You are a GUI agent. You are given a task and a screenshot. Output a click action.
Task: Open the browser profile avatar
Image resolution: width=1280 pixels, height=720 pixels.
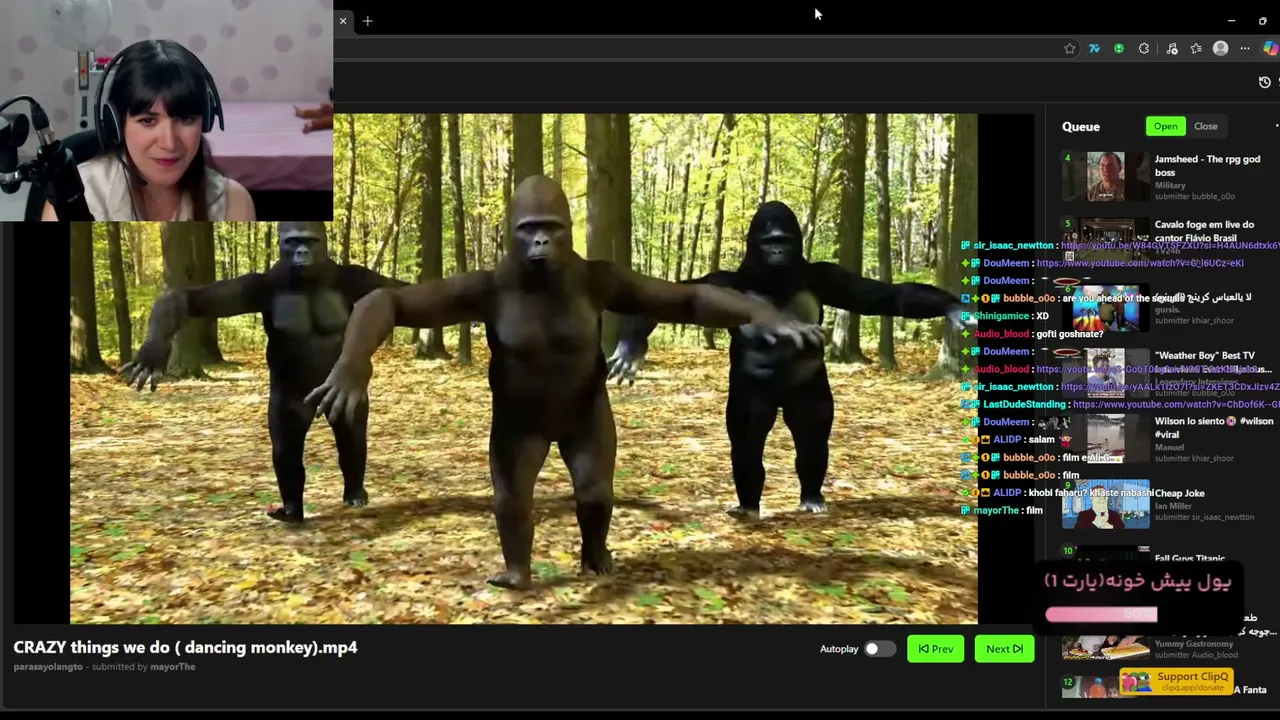pos(1220,48)
